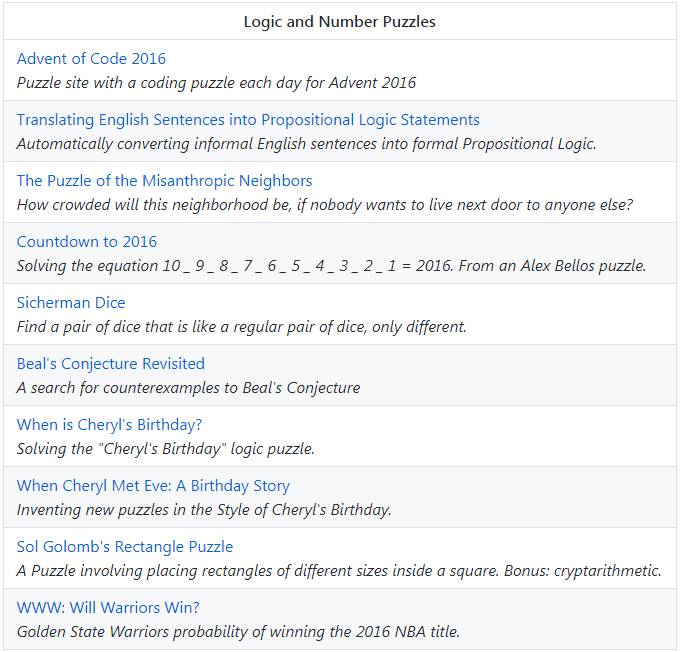The width and height of the screenshot is (682, 652).
Task: Open the Countdown to 2016 link
Action: coord(87,242)
